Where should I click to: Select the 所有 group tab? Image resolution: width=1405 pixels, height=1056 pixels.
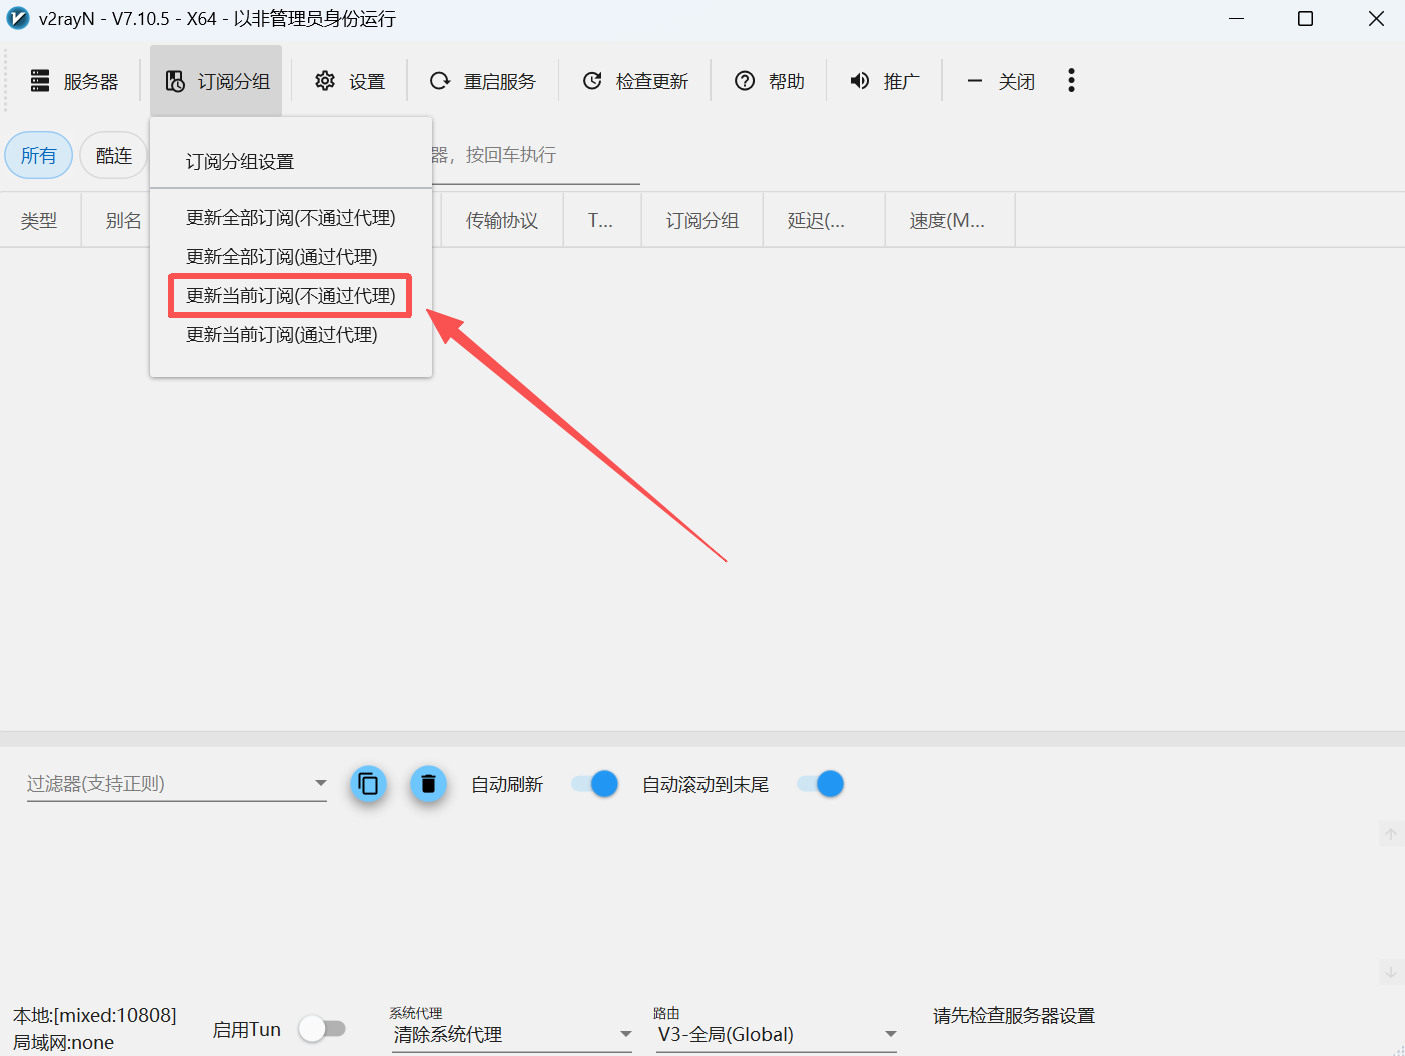pos(39,155)
